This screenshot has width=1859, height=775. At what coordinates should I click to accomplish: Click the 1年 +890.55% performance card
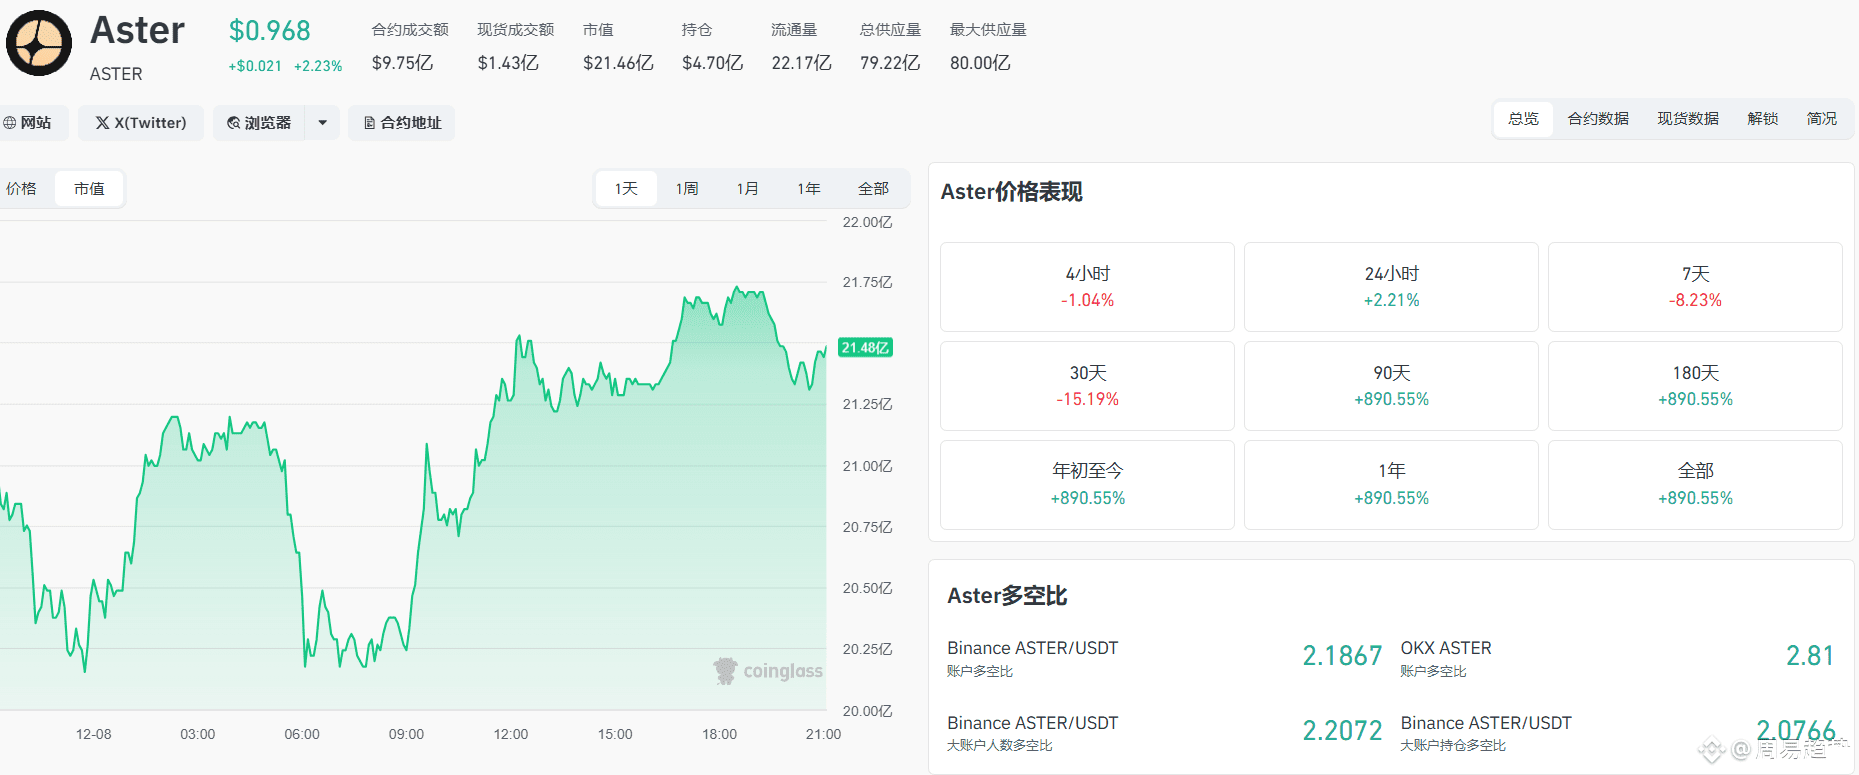pos(1391,485)
